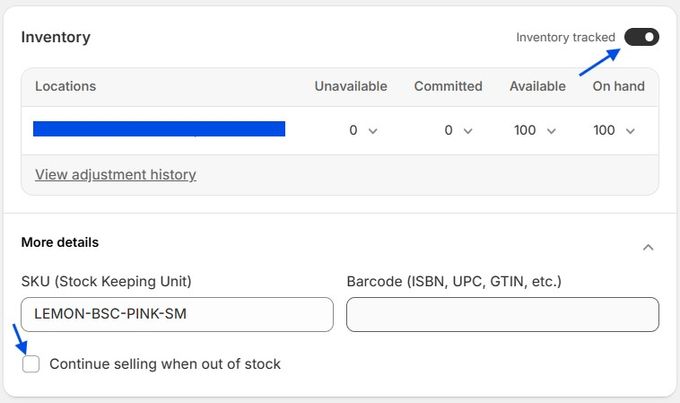680x403 pixels.
Task: Click the More details heading
Action: click(x=60, y=242)
